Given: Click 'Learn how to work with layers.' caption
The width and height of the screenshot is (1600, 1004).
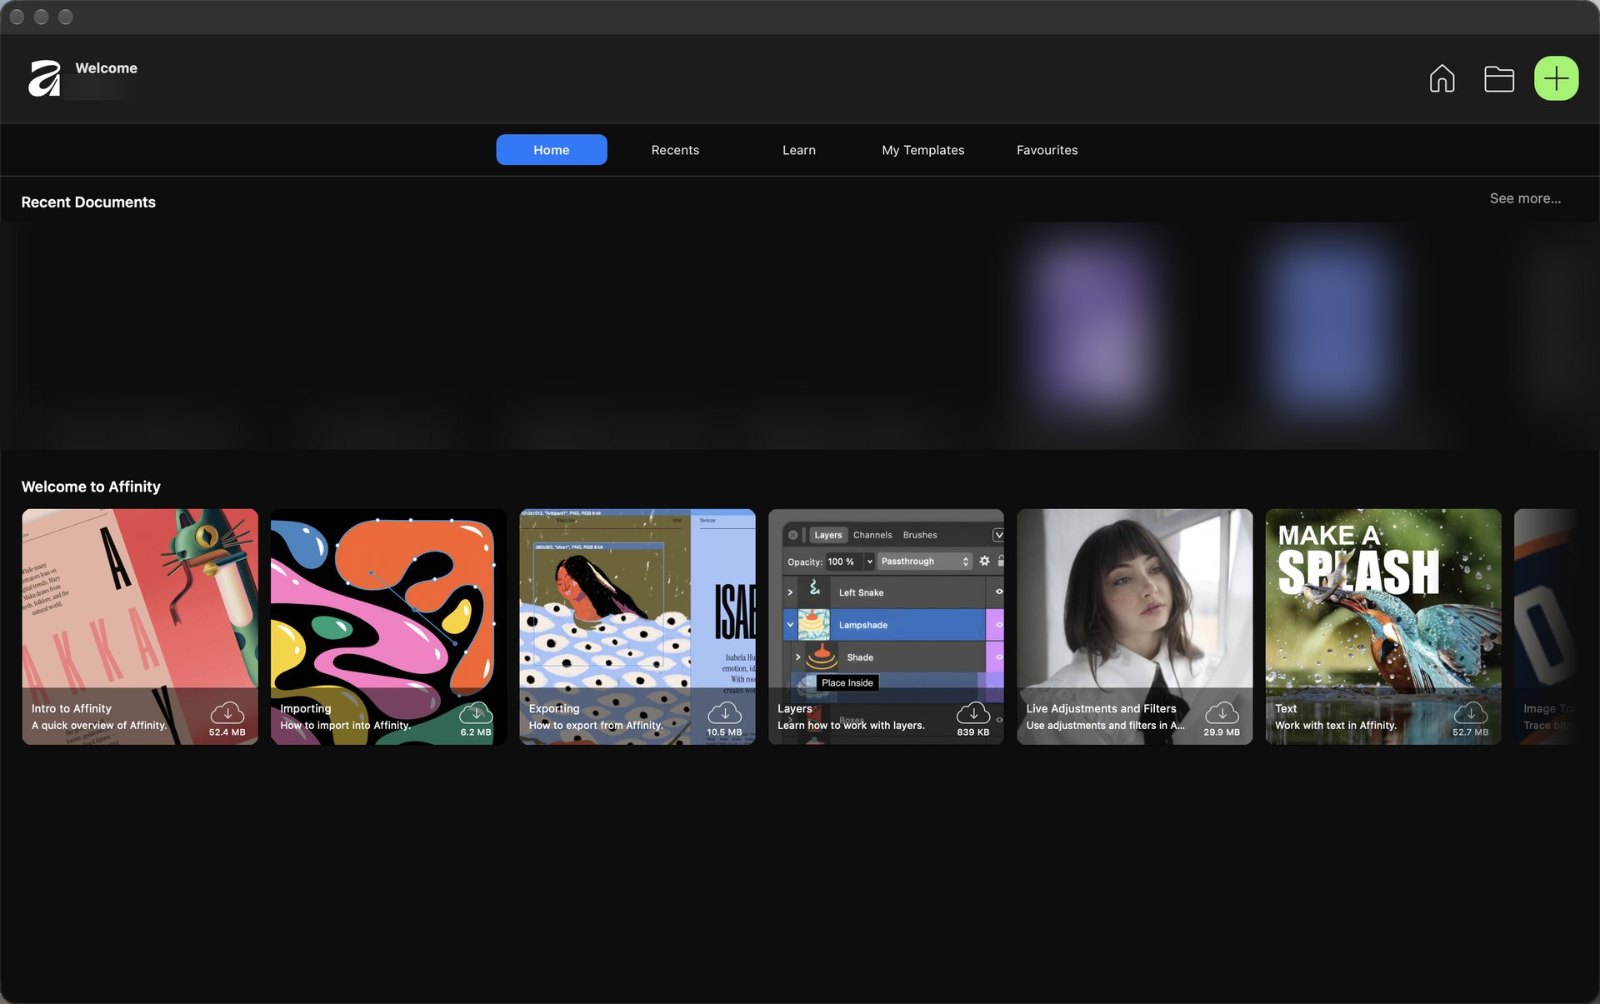Looking at the screenshot, I should pos(851,725).
